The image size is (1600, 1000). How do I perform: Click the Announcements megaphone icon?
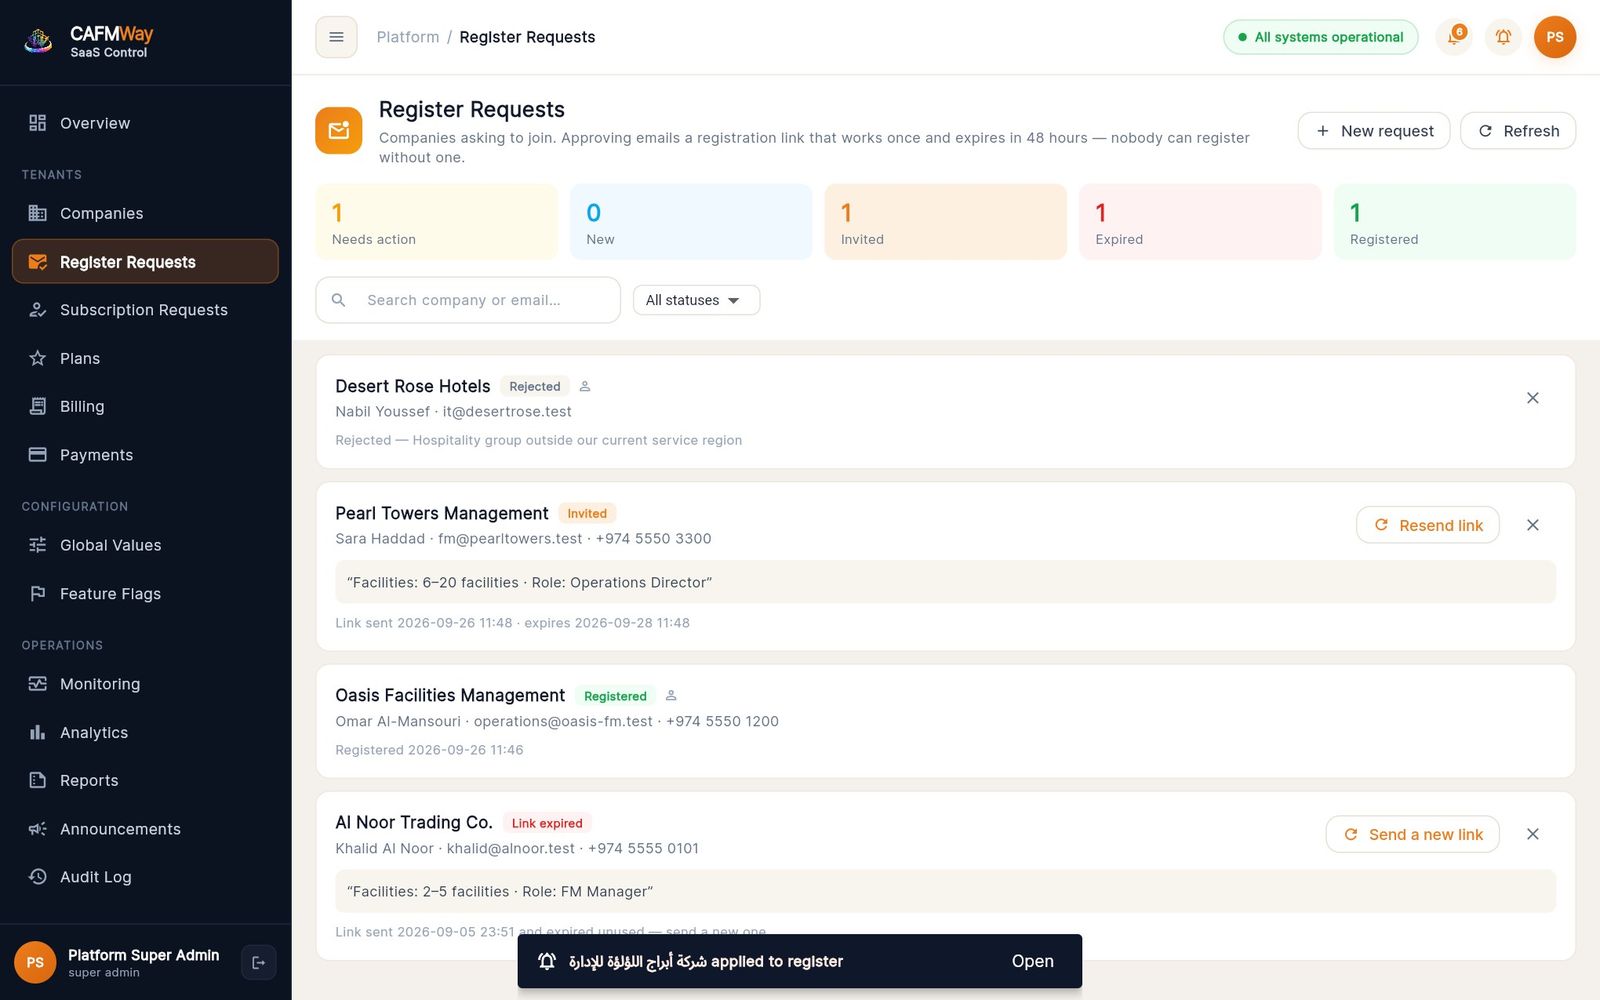(38, 829)
